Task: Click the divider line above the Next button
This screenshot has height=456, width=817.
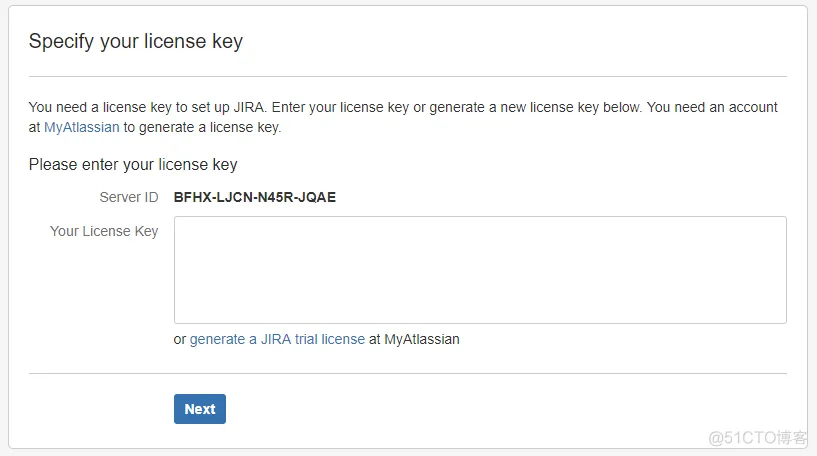Action: pos(407,373)
